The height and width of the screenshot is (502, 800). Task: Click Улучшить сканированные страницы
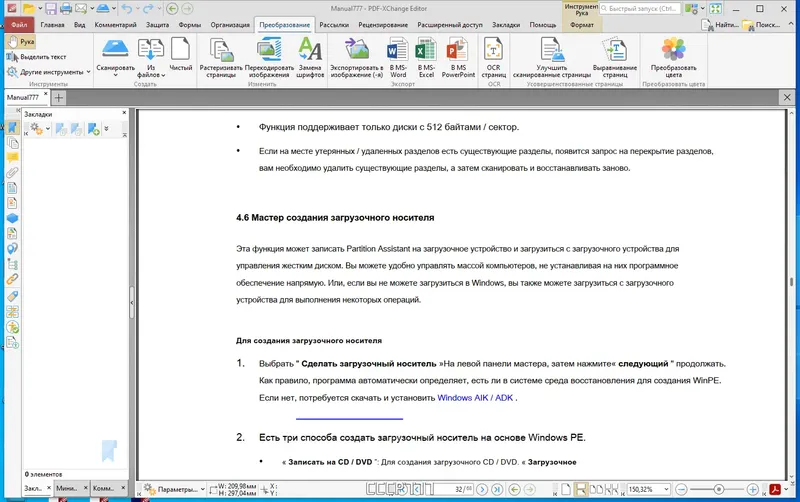(552, 58)
